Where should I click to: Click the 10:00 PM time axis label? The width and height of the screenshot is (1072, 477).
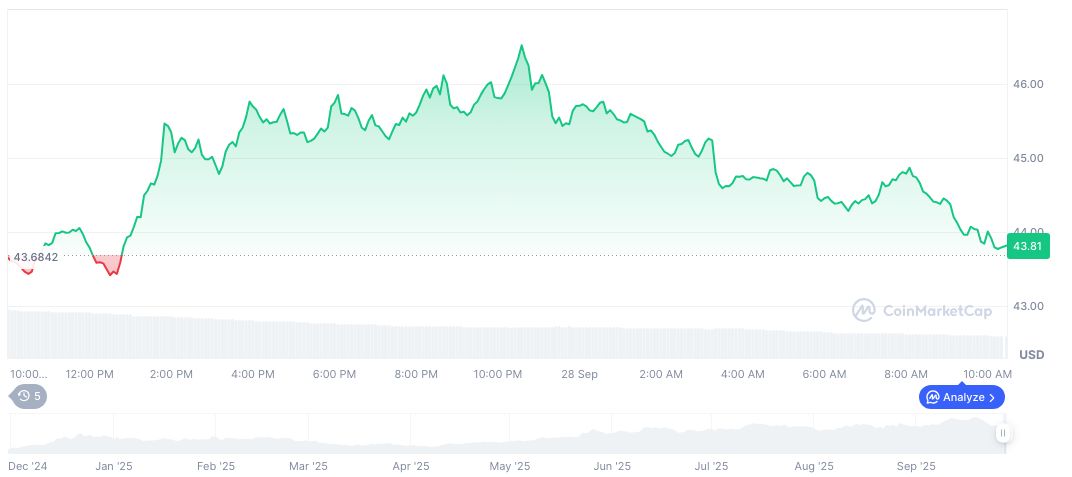497,374
